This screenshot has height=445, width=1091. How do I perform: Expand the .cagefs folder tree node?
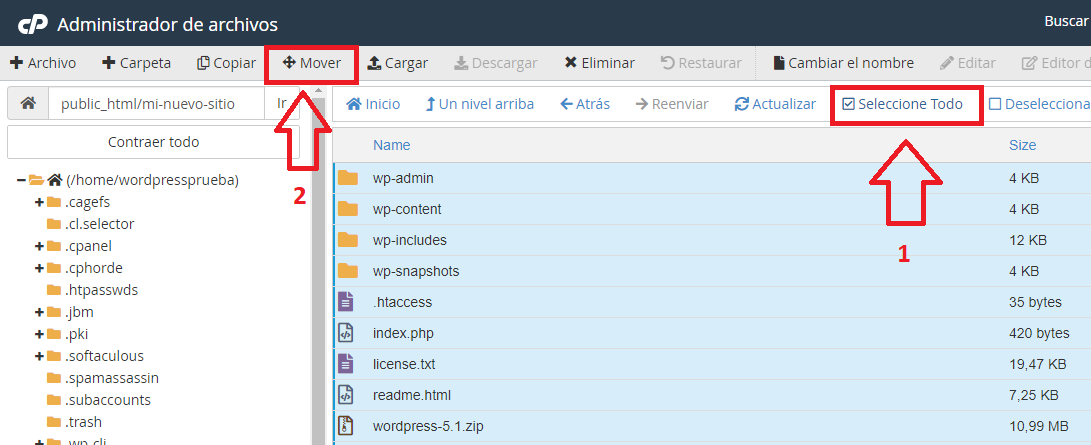click(40, 203)
